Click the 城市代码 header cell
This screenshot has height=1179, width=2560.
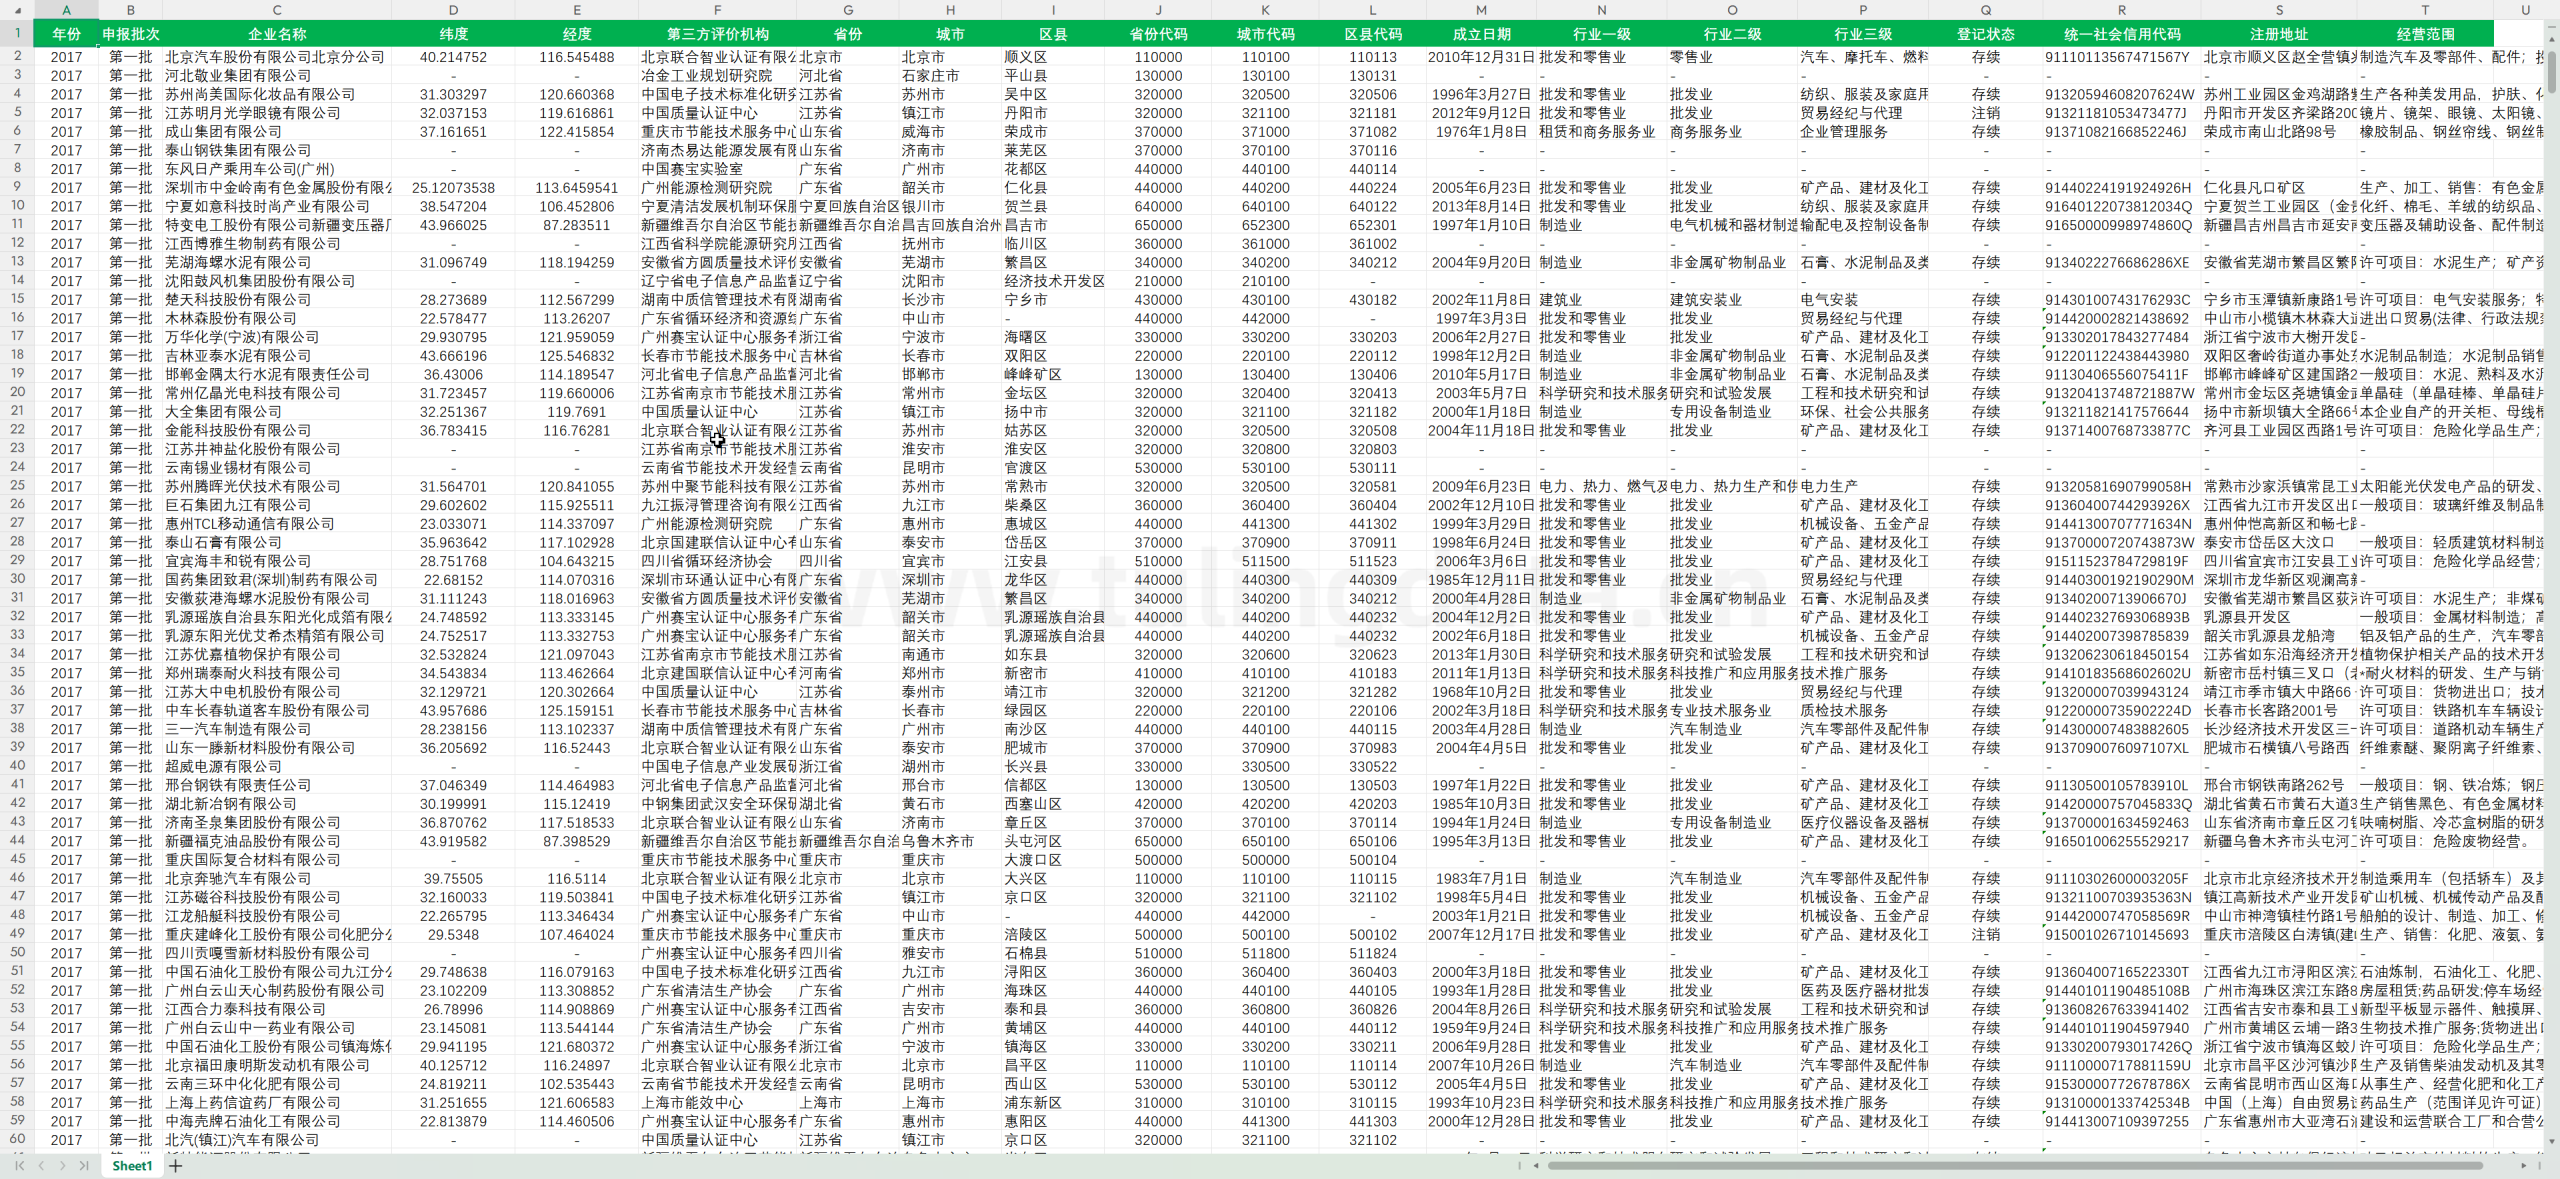[x=1265, y=34]
